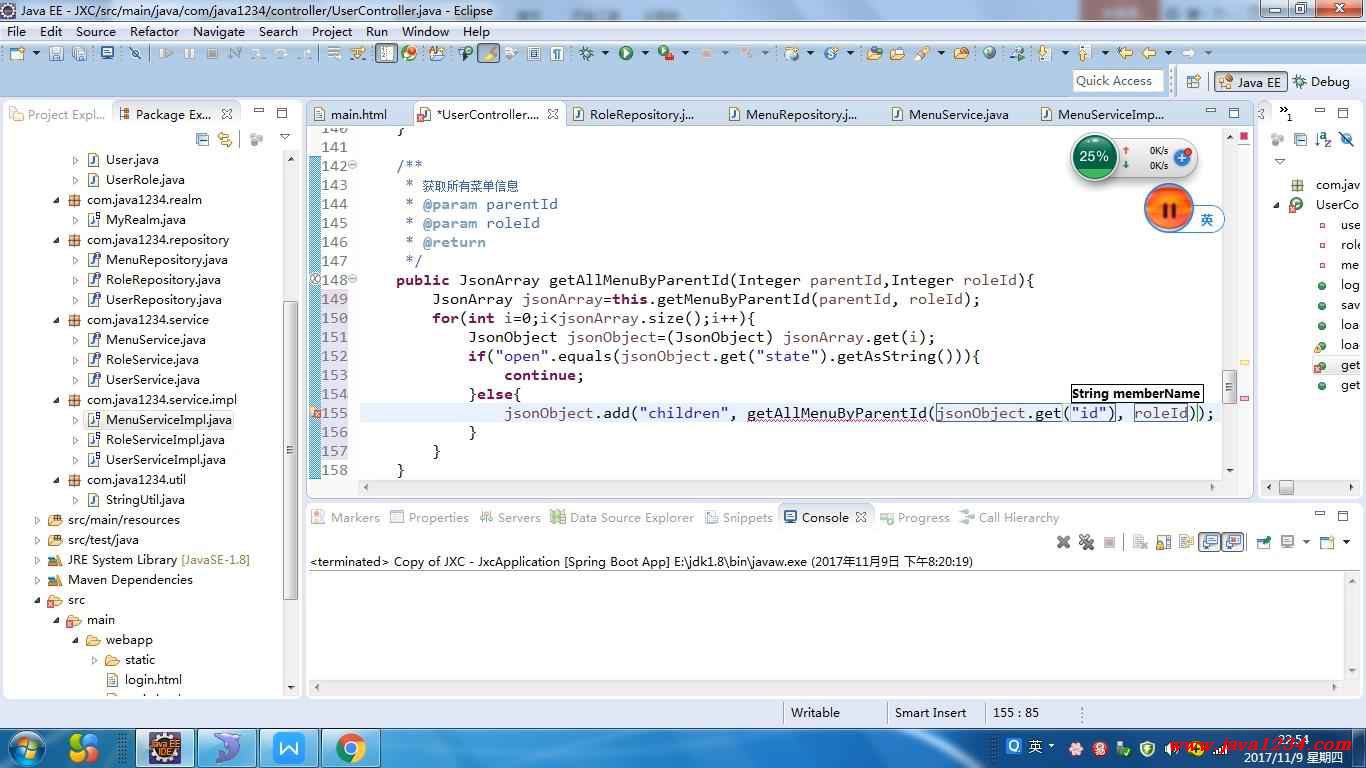
Task: Click the Last Edit Location arrow icon
Action: pos(1125,53)
